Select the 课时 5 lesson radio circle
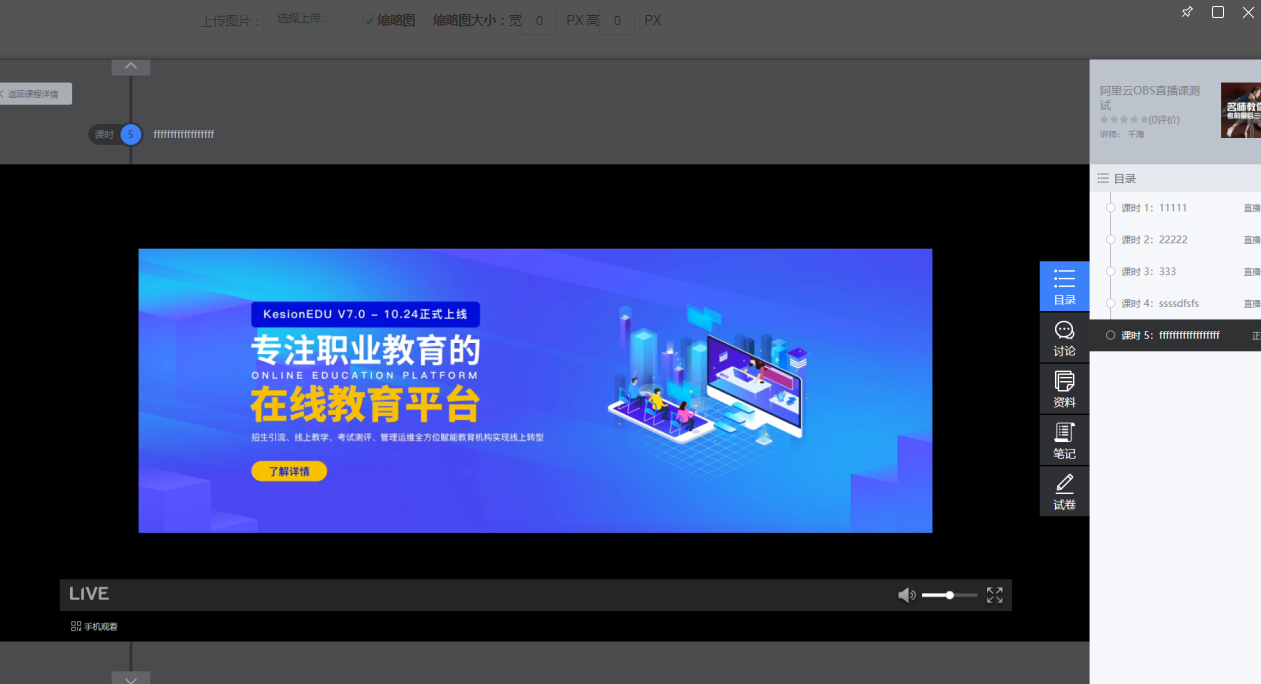The height and width of the screenshot is (684, 1261). pos(1110,335)
